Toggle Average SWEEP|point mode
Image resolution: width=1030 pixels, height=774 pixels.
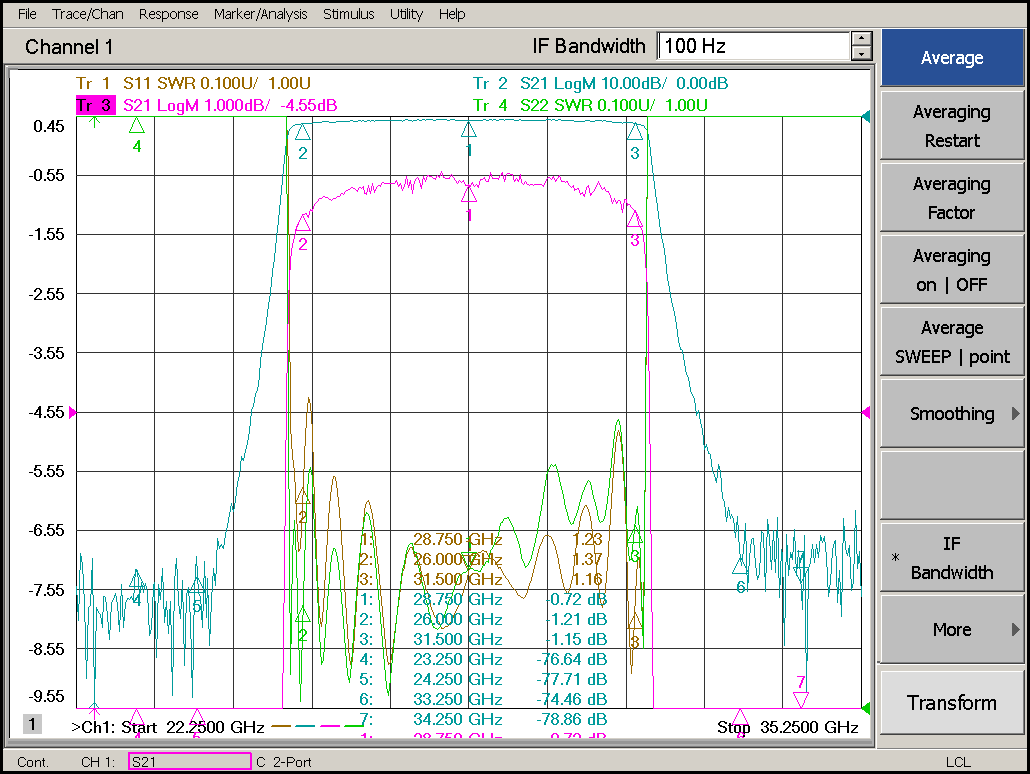951,342
